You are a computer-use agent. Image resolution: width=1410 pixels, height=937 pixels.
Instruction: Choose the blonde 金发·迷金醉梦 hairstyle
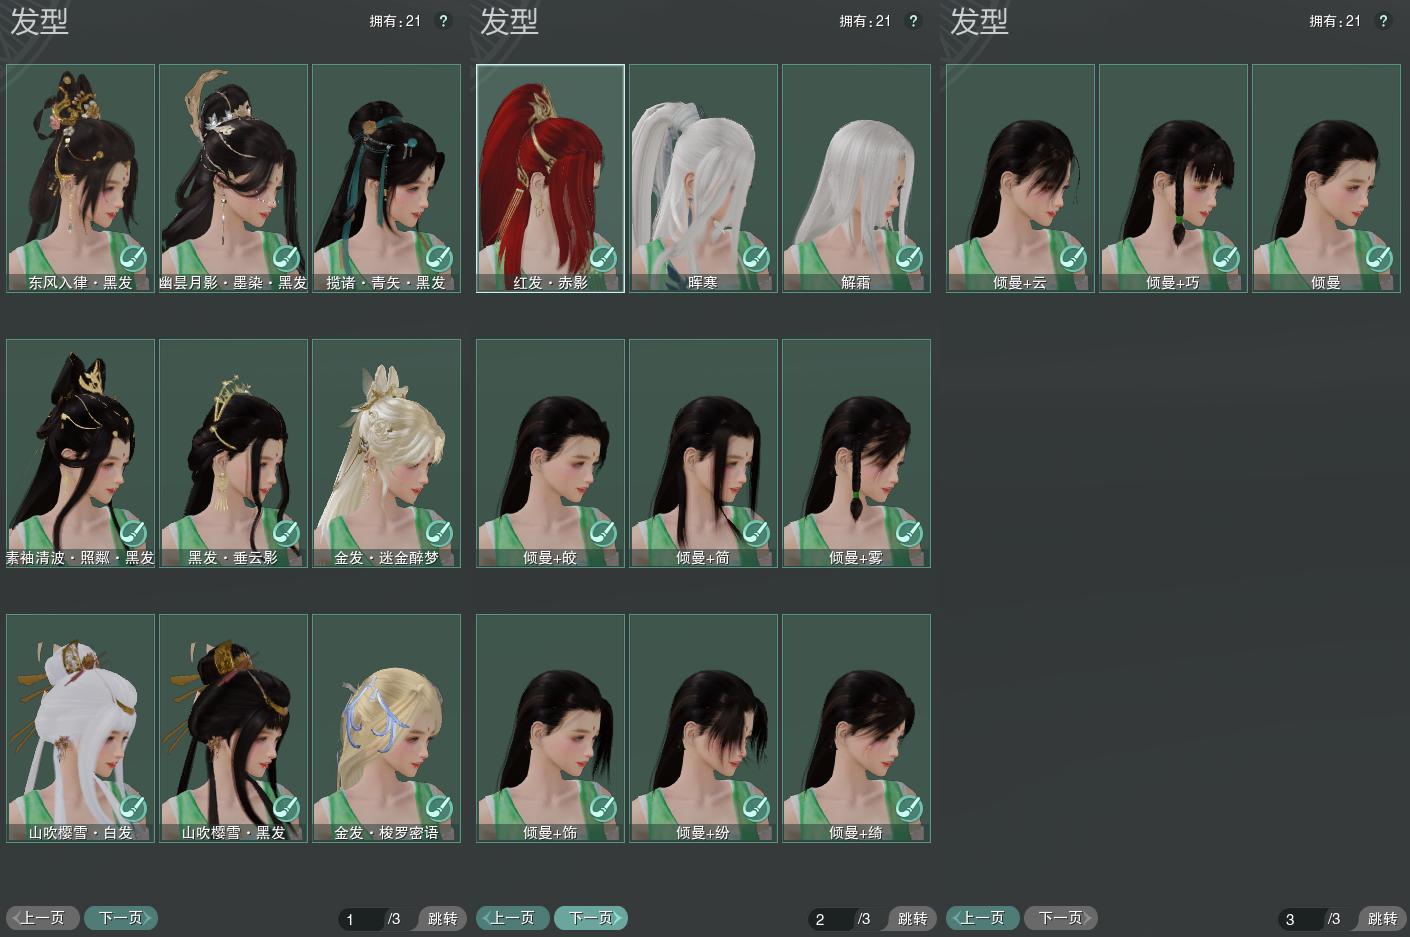click(x=387, y=454)
